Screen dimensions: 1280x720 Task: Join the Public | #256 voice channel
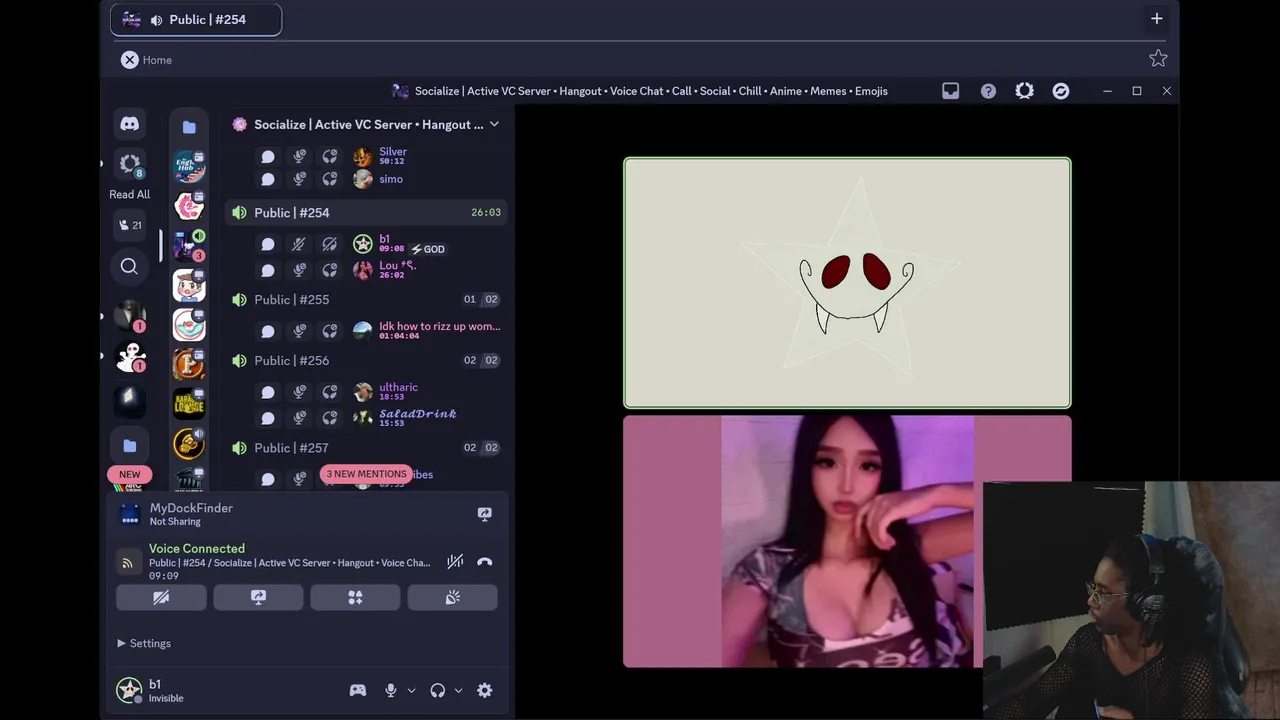pyautogui.click(x=365, y=360)
